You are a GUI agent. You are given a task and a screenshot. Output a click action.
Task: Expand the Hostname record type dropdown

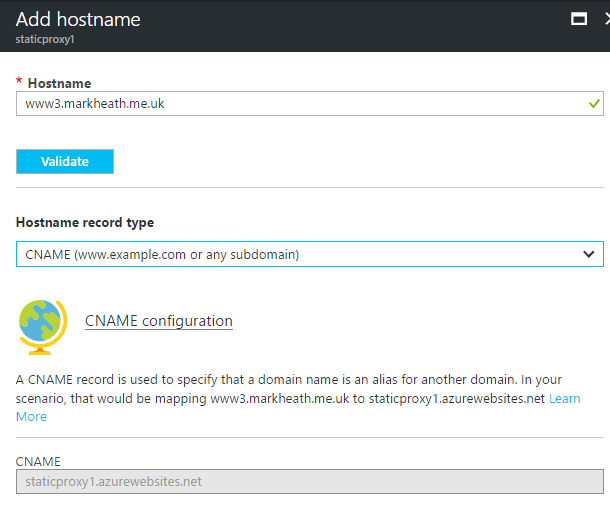point(310,254)
